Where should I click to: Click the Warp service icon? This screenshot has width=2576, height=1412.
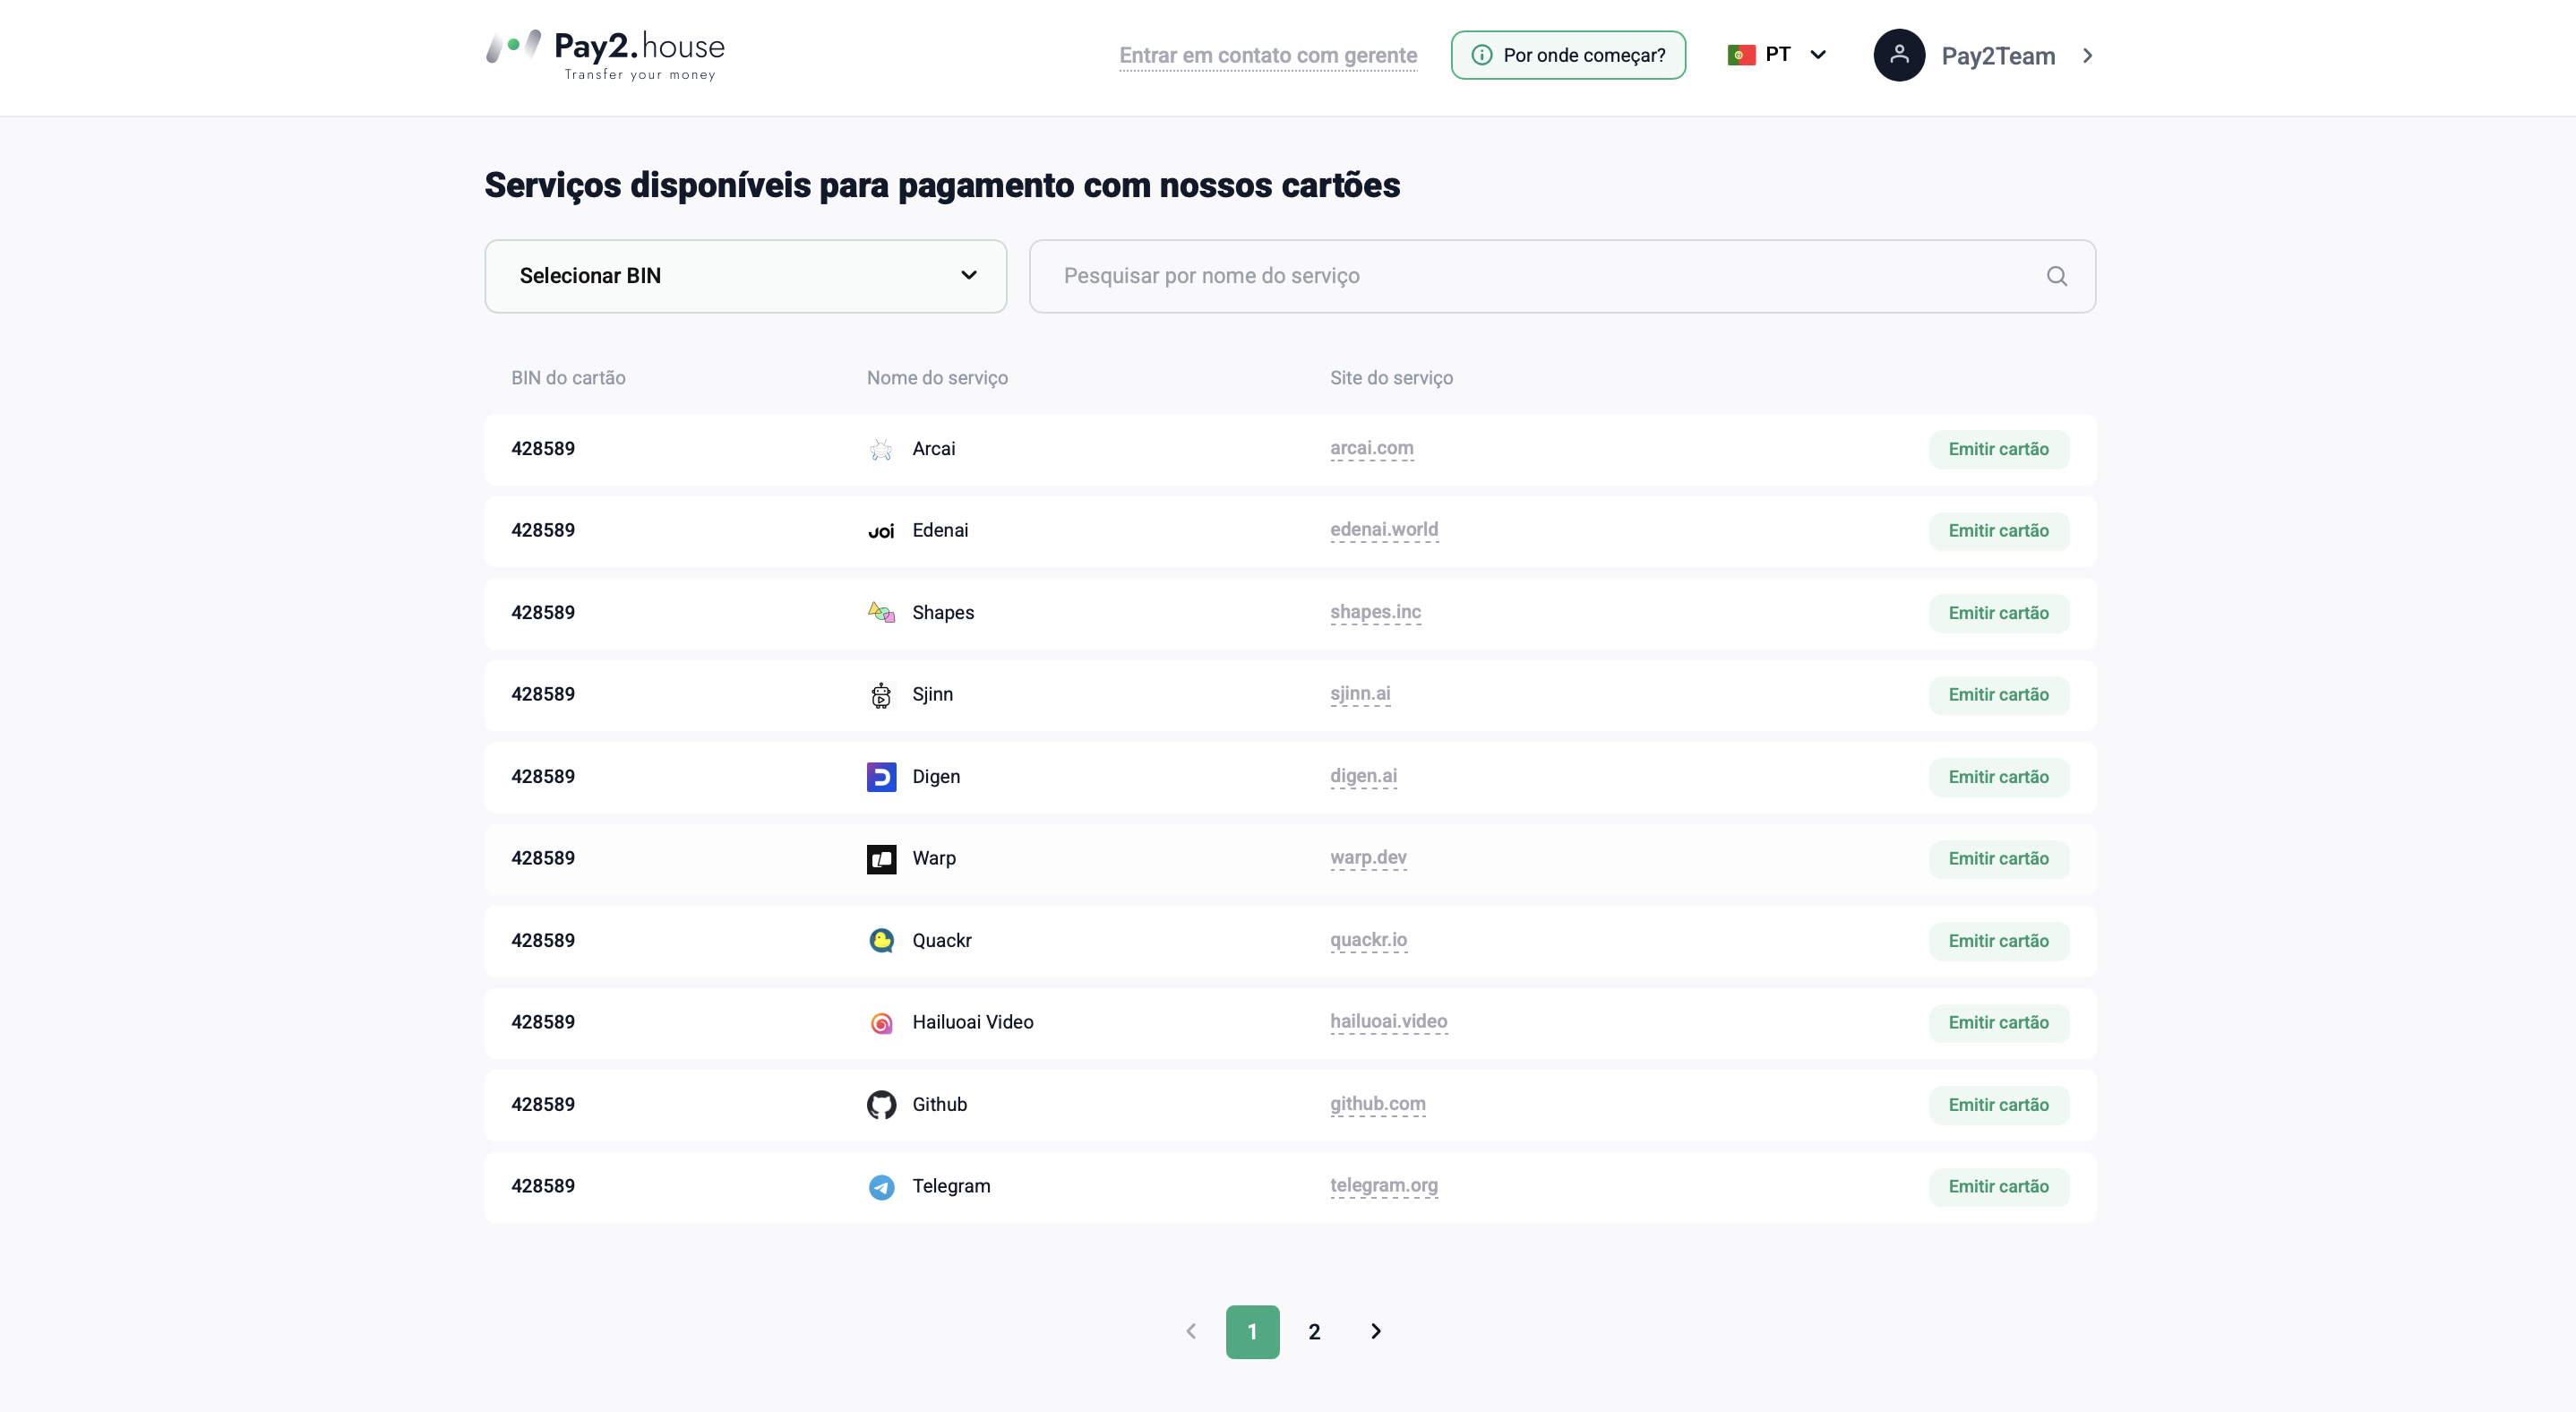pos(881,859)
